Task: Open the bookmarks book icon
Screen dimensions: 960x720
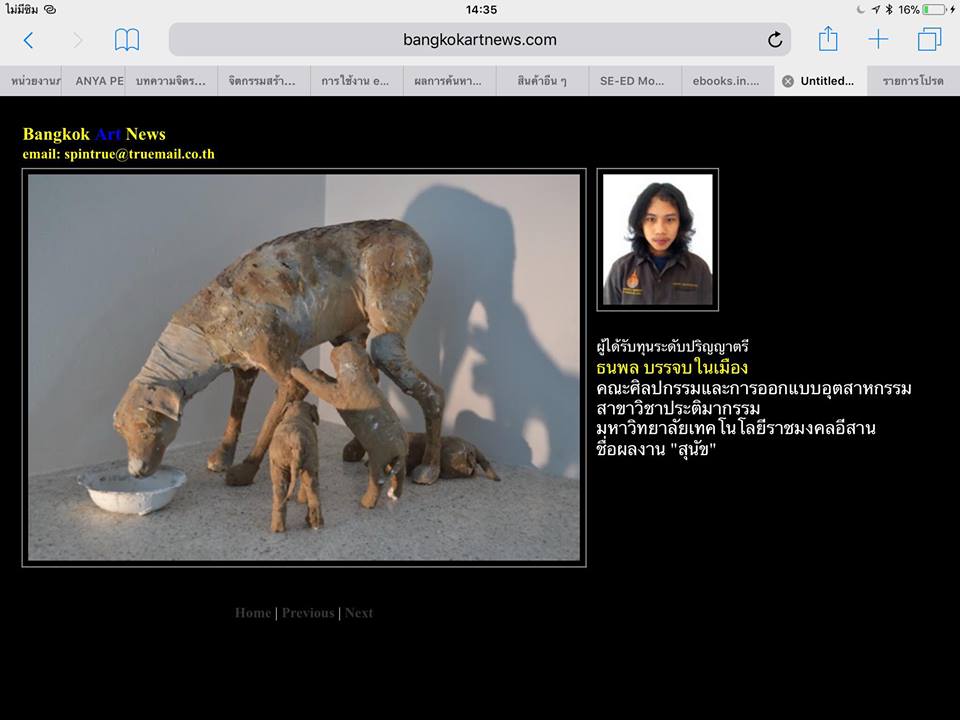Action: click(x=127, y=40)
